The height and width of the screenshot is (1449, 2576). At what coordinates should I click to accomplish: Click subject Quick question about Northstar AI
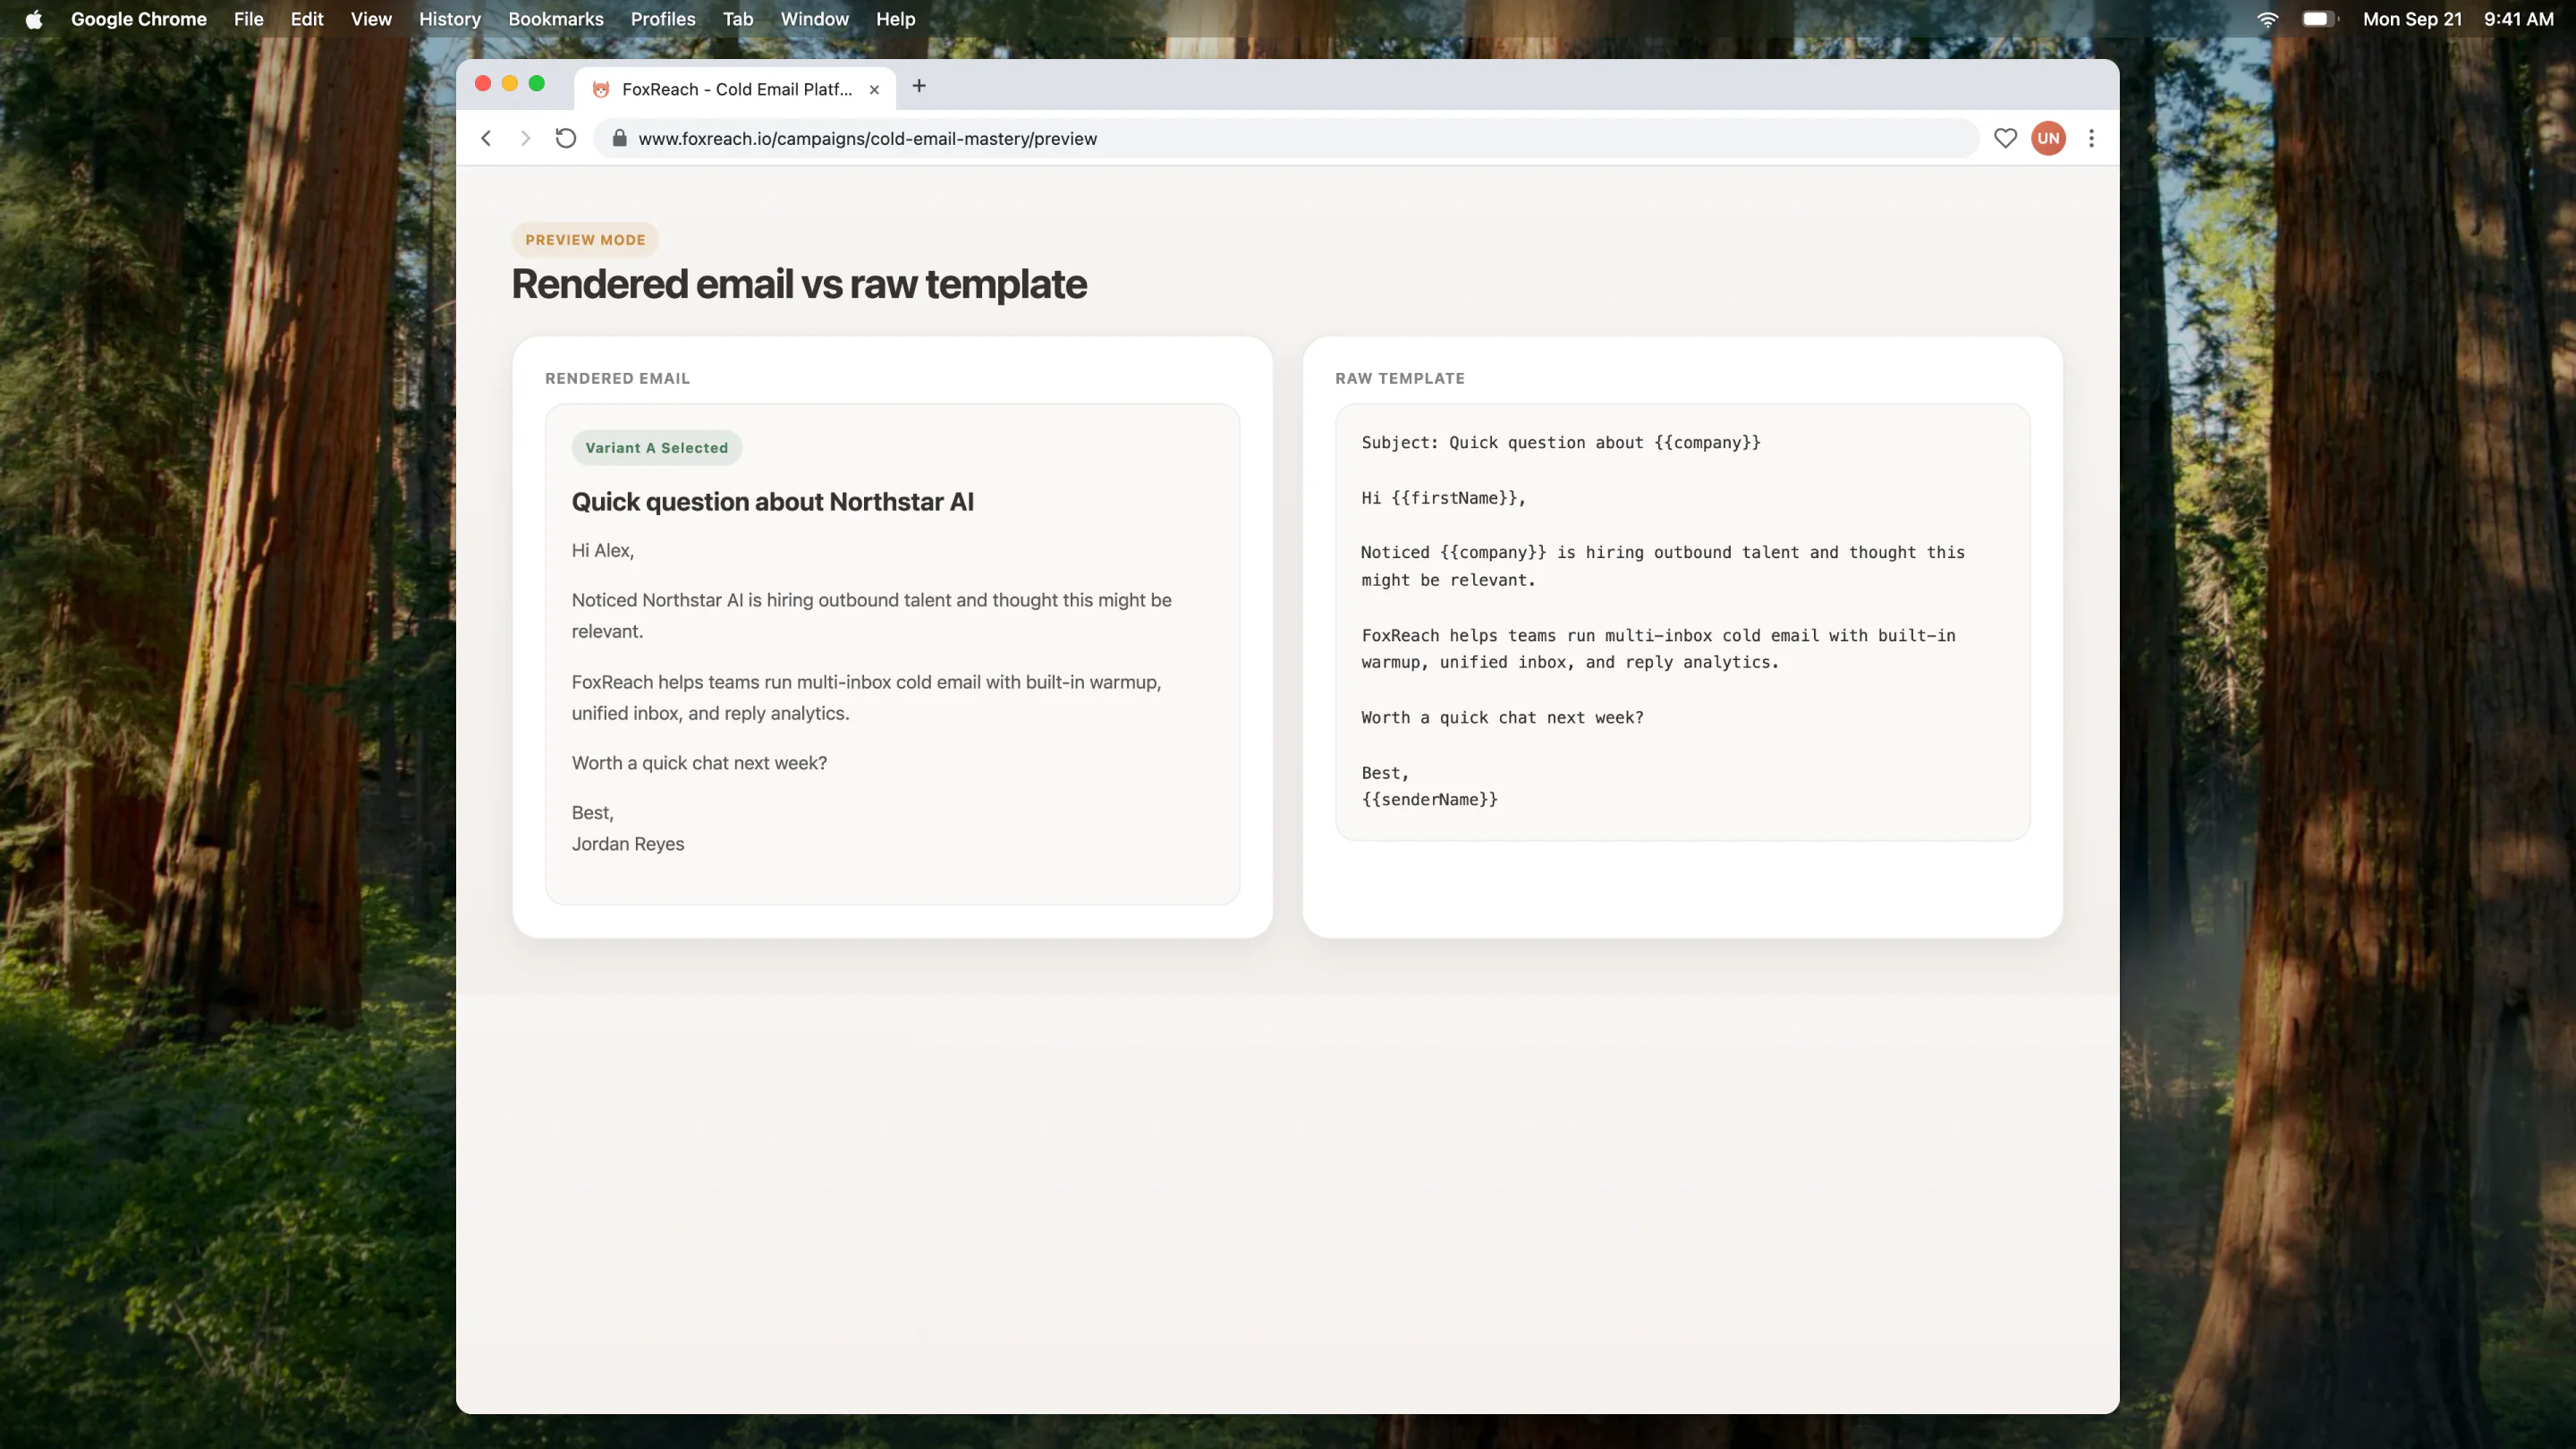(772, 502)
